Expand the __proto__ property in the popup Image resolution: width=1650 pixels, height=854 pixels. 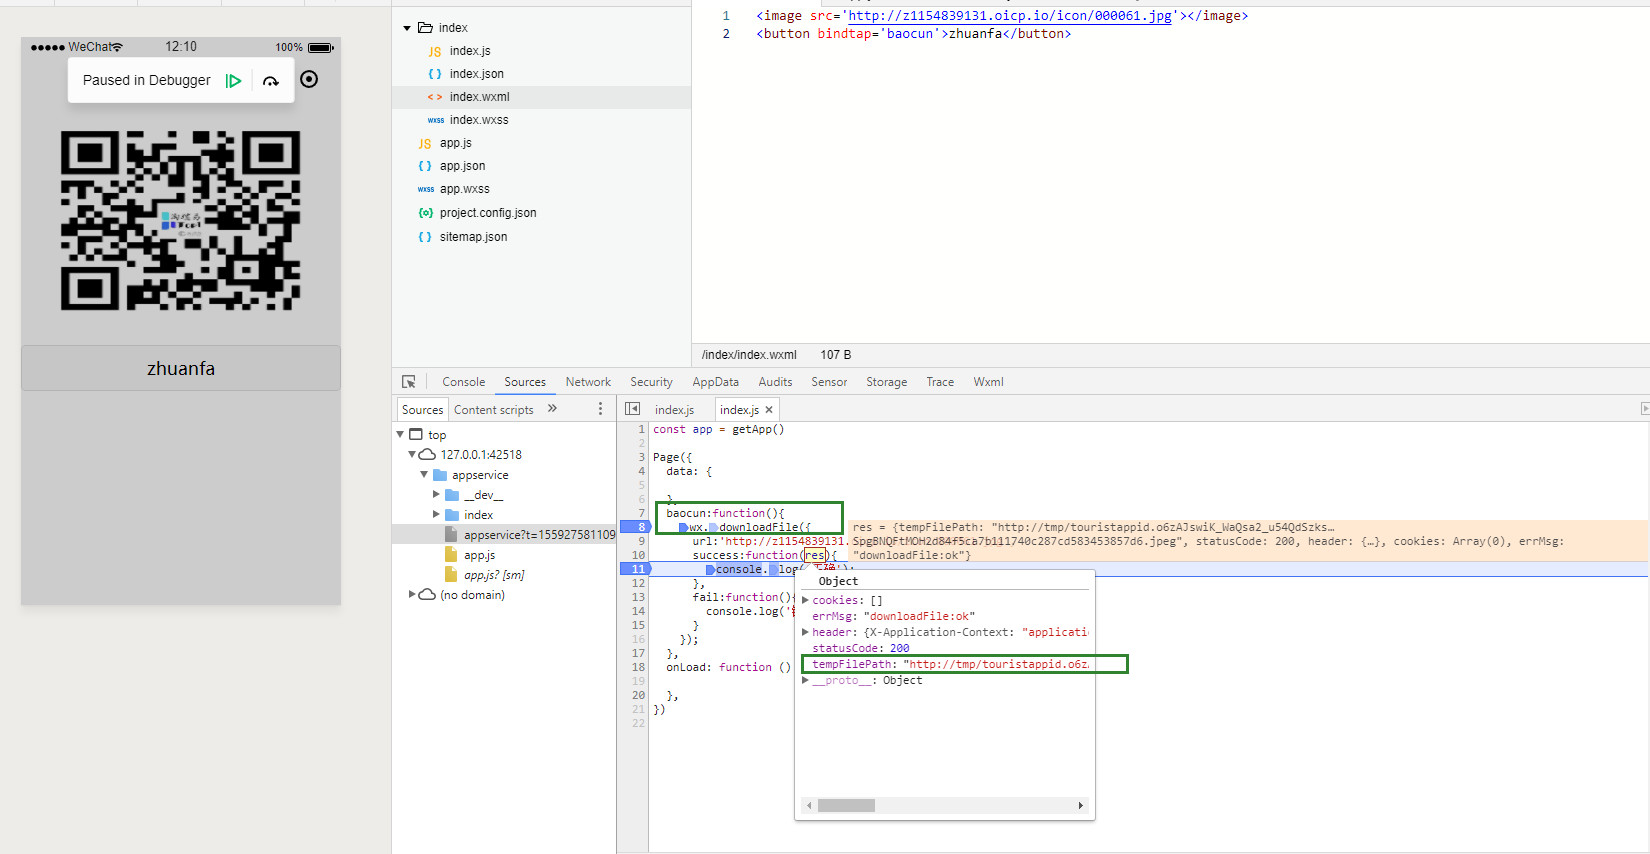(x=805, y=680)
